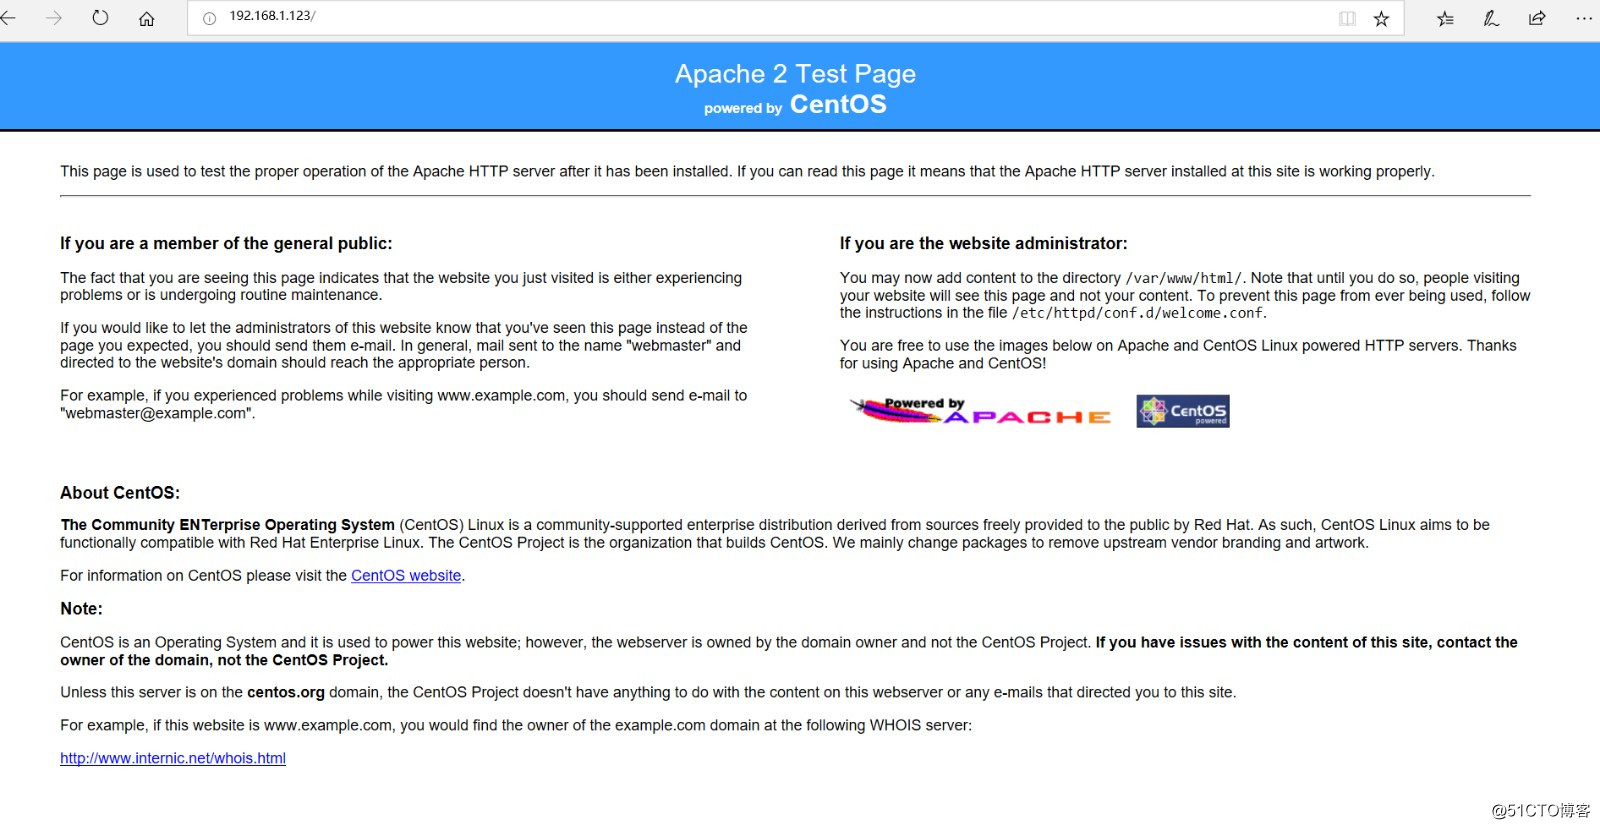Image resolution: width=1600 pixels, height=829 pixels.
Task: Click the /var/www/html/ directory path text
Action: click(x=1184, y=279)
